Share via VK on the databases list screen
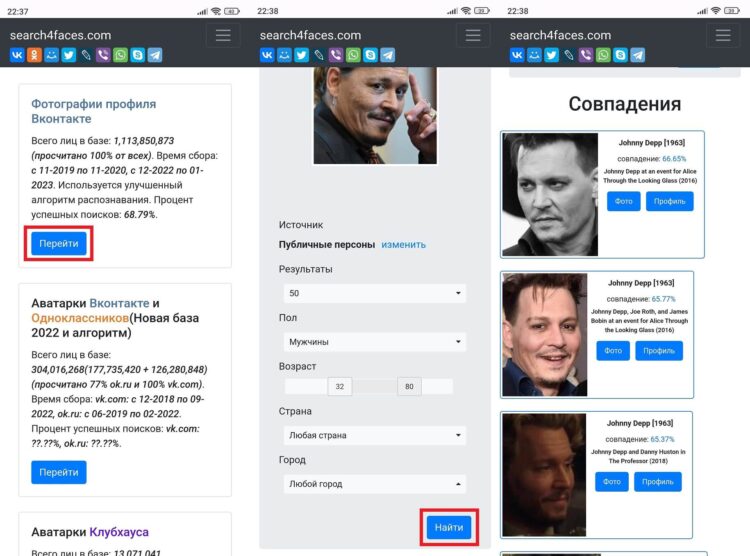The image size is (750, 556). 17,55
